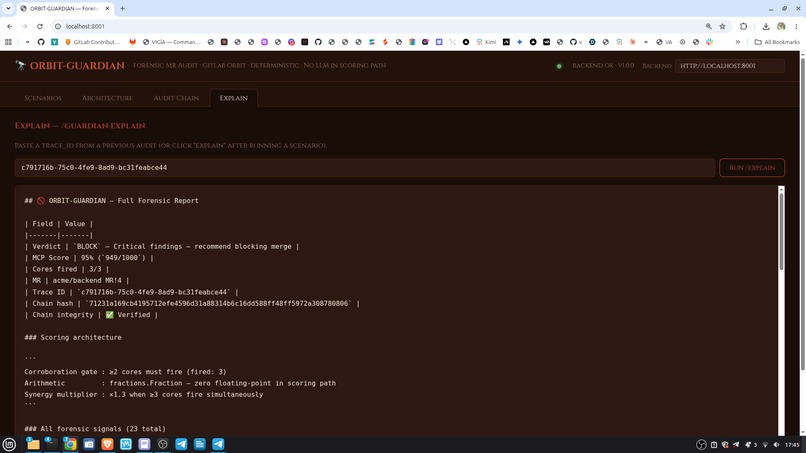Open a new browser tab
Image resolution: width=806 pixels, height=453 pixels.
pos(122,8)
